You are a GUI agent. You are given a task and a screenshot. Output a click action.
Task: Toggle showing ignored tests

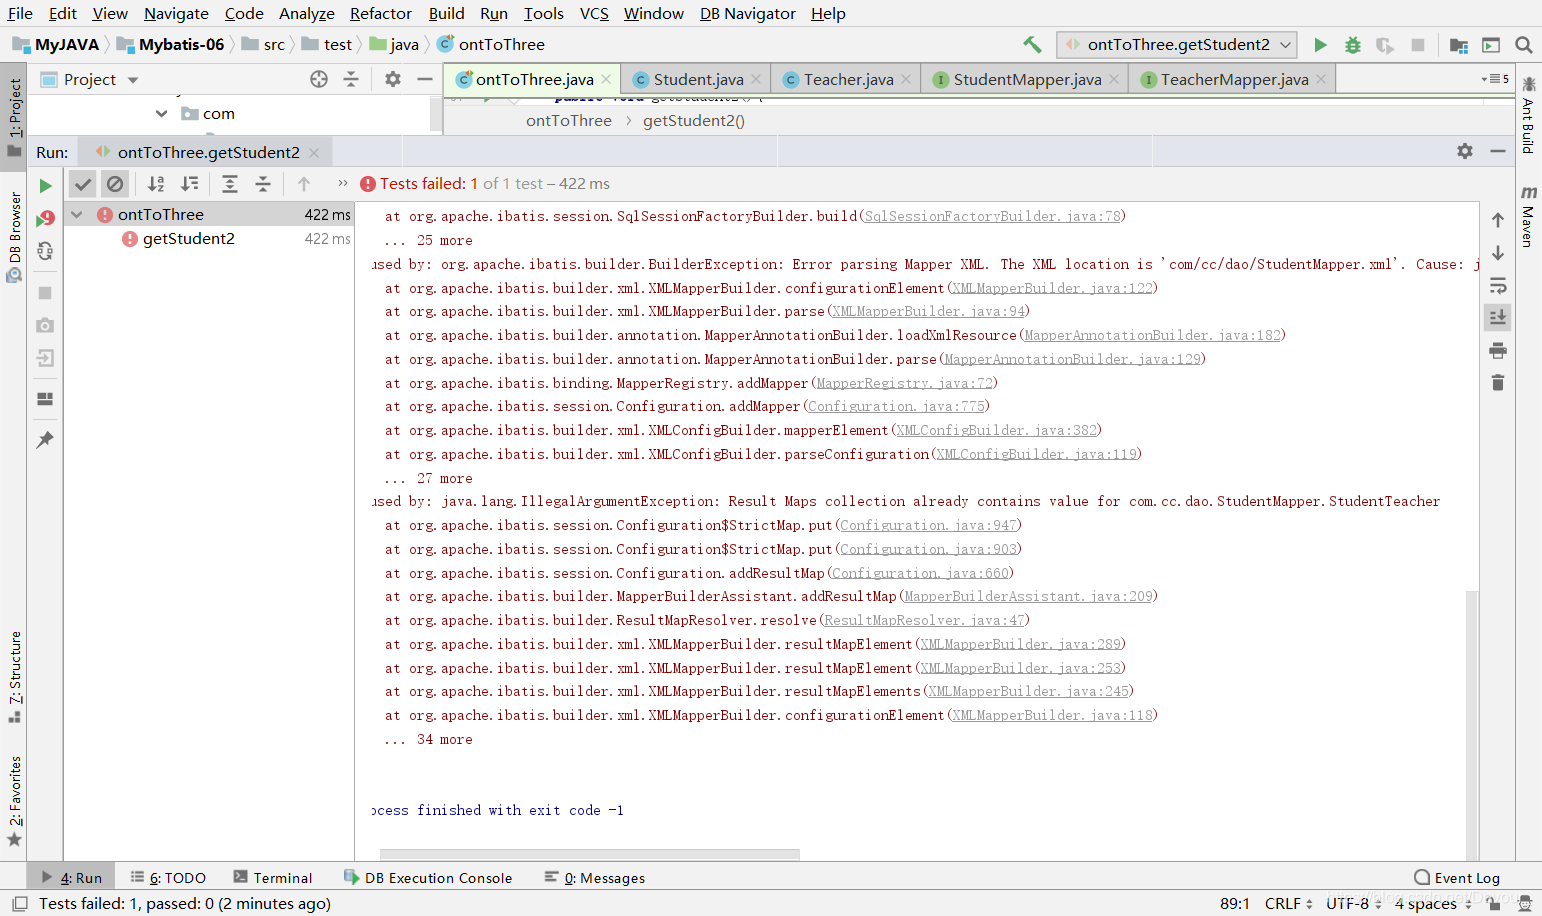pyautogui.click(x=115, y=184)
